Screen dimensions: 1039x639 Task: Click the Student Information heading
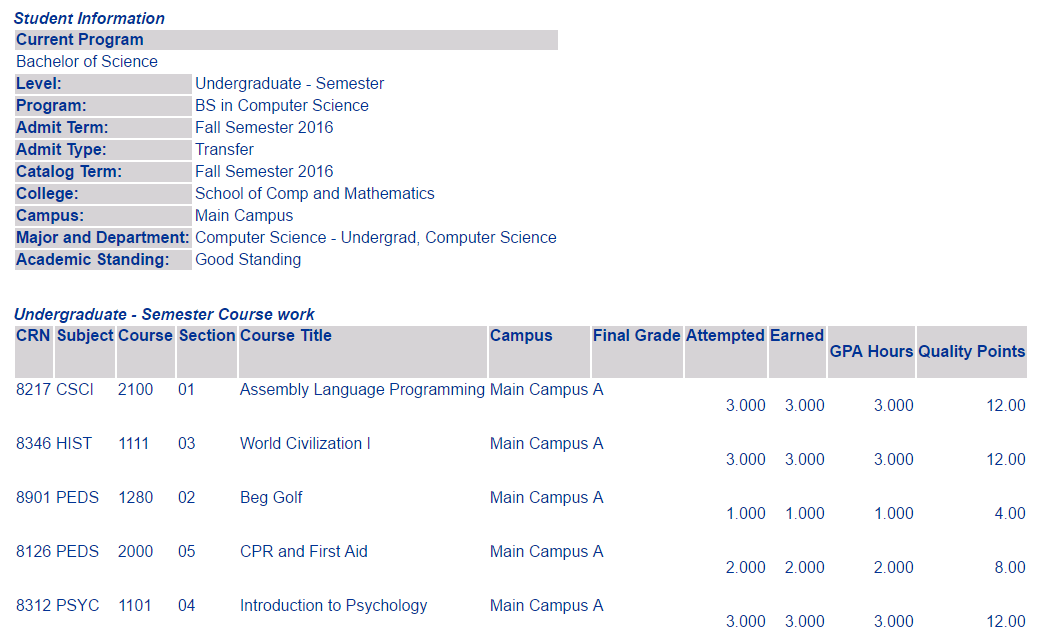[89, 19]
